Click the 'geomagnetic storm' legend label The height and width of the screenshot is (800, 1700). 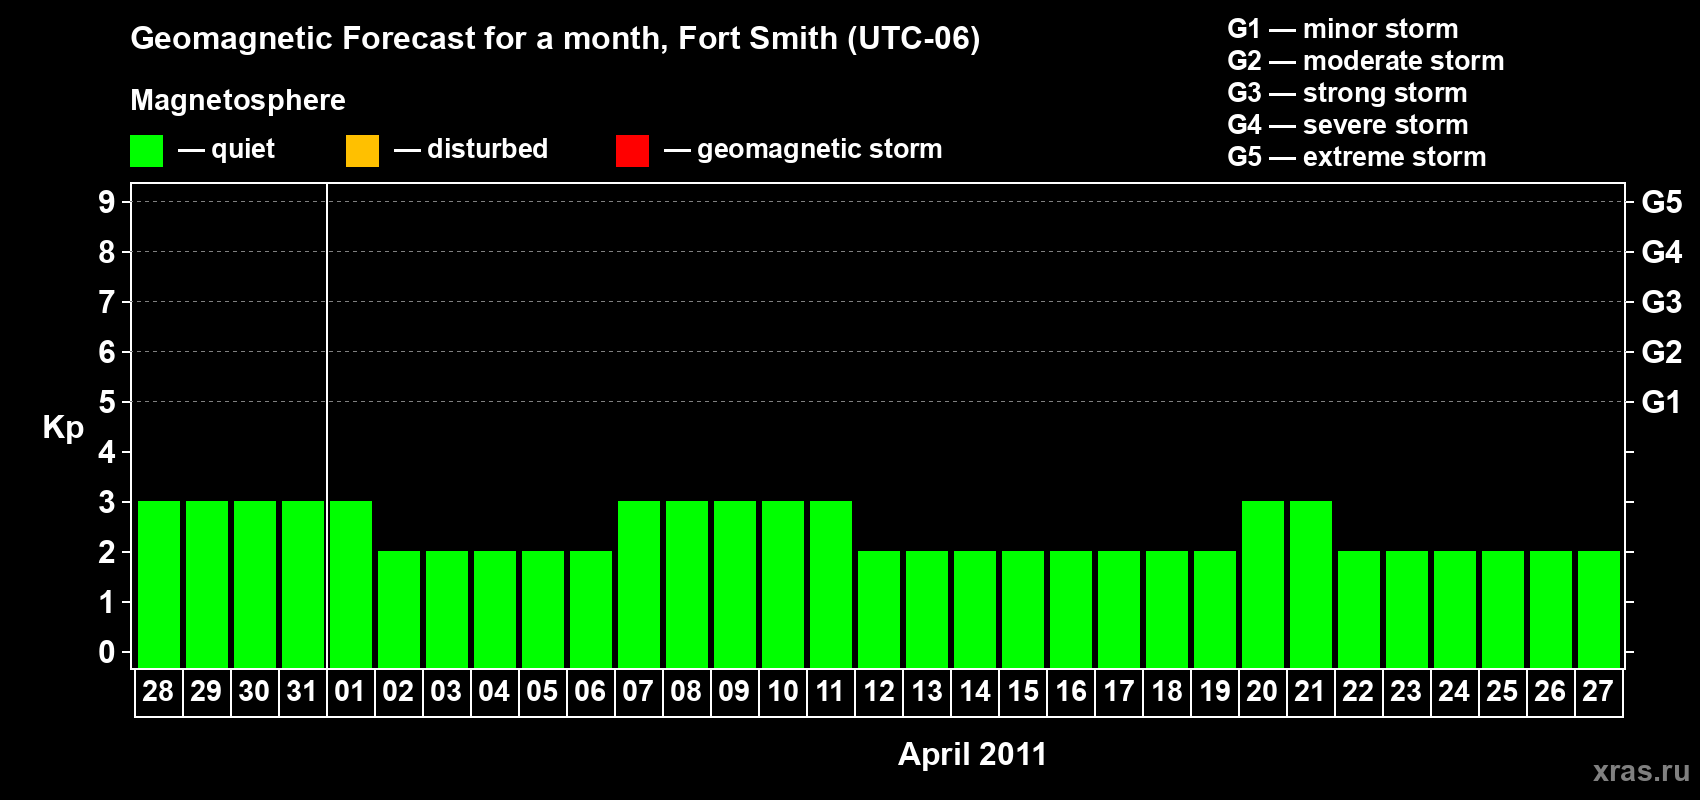pos(819,150)
